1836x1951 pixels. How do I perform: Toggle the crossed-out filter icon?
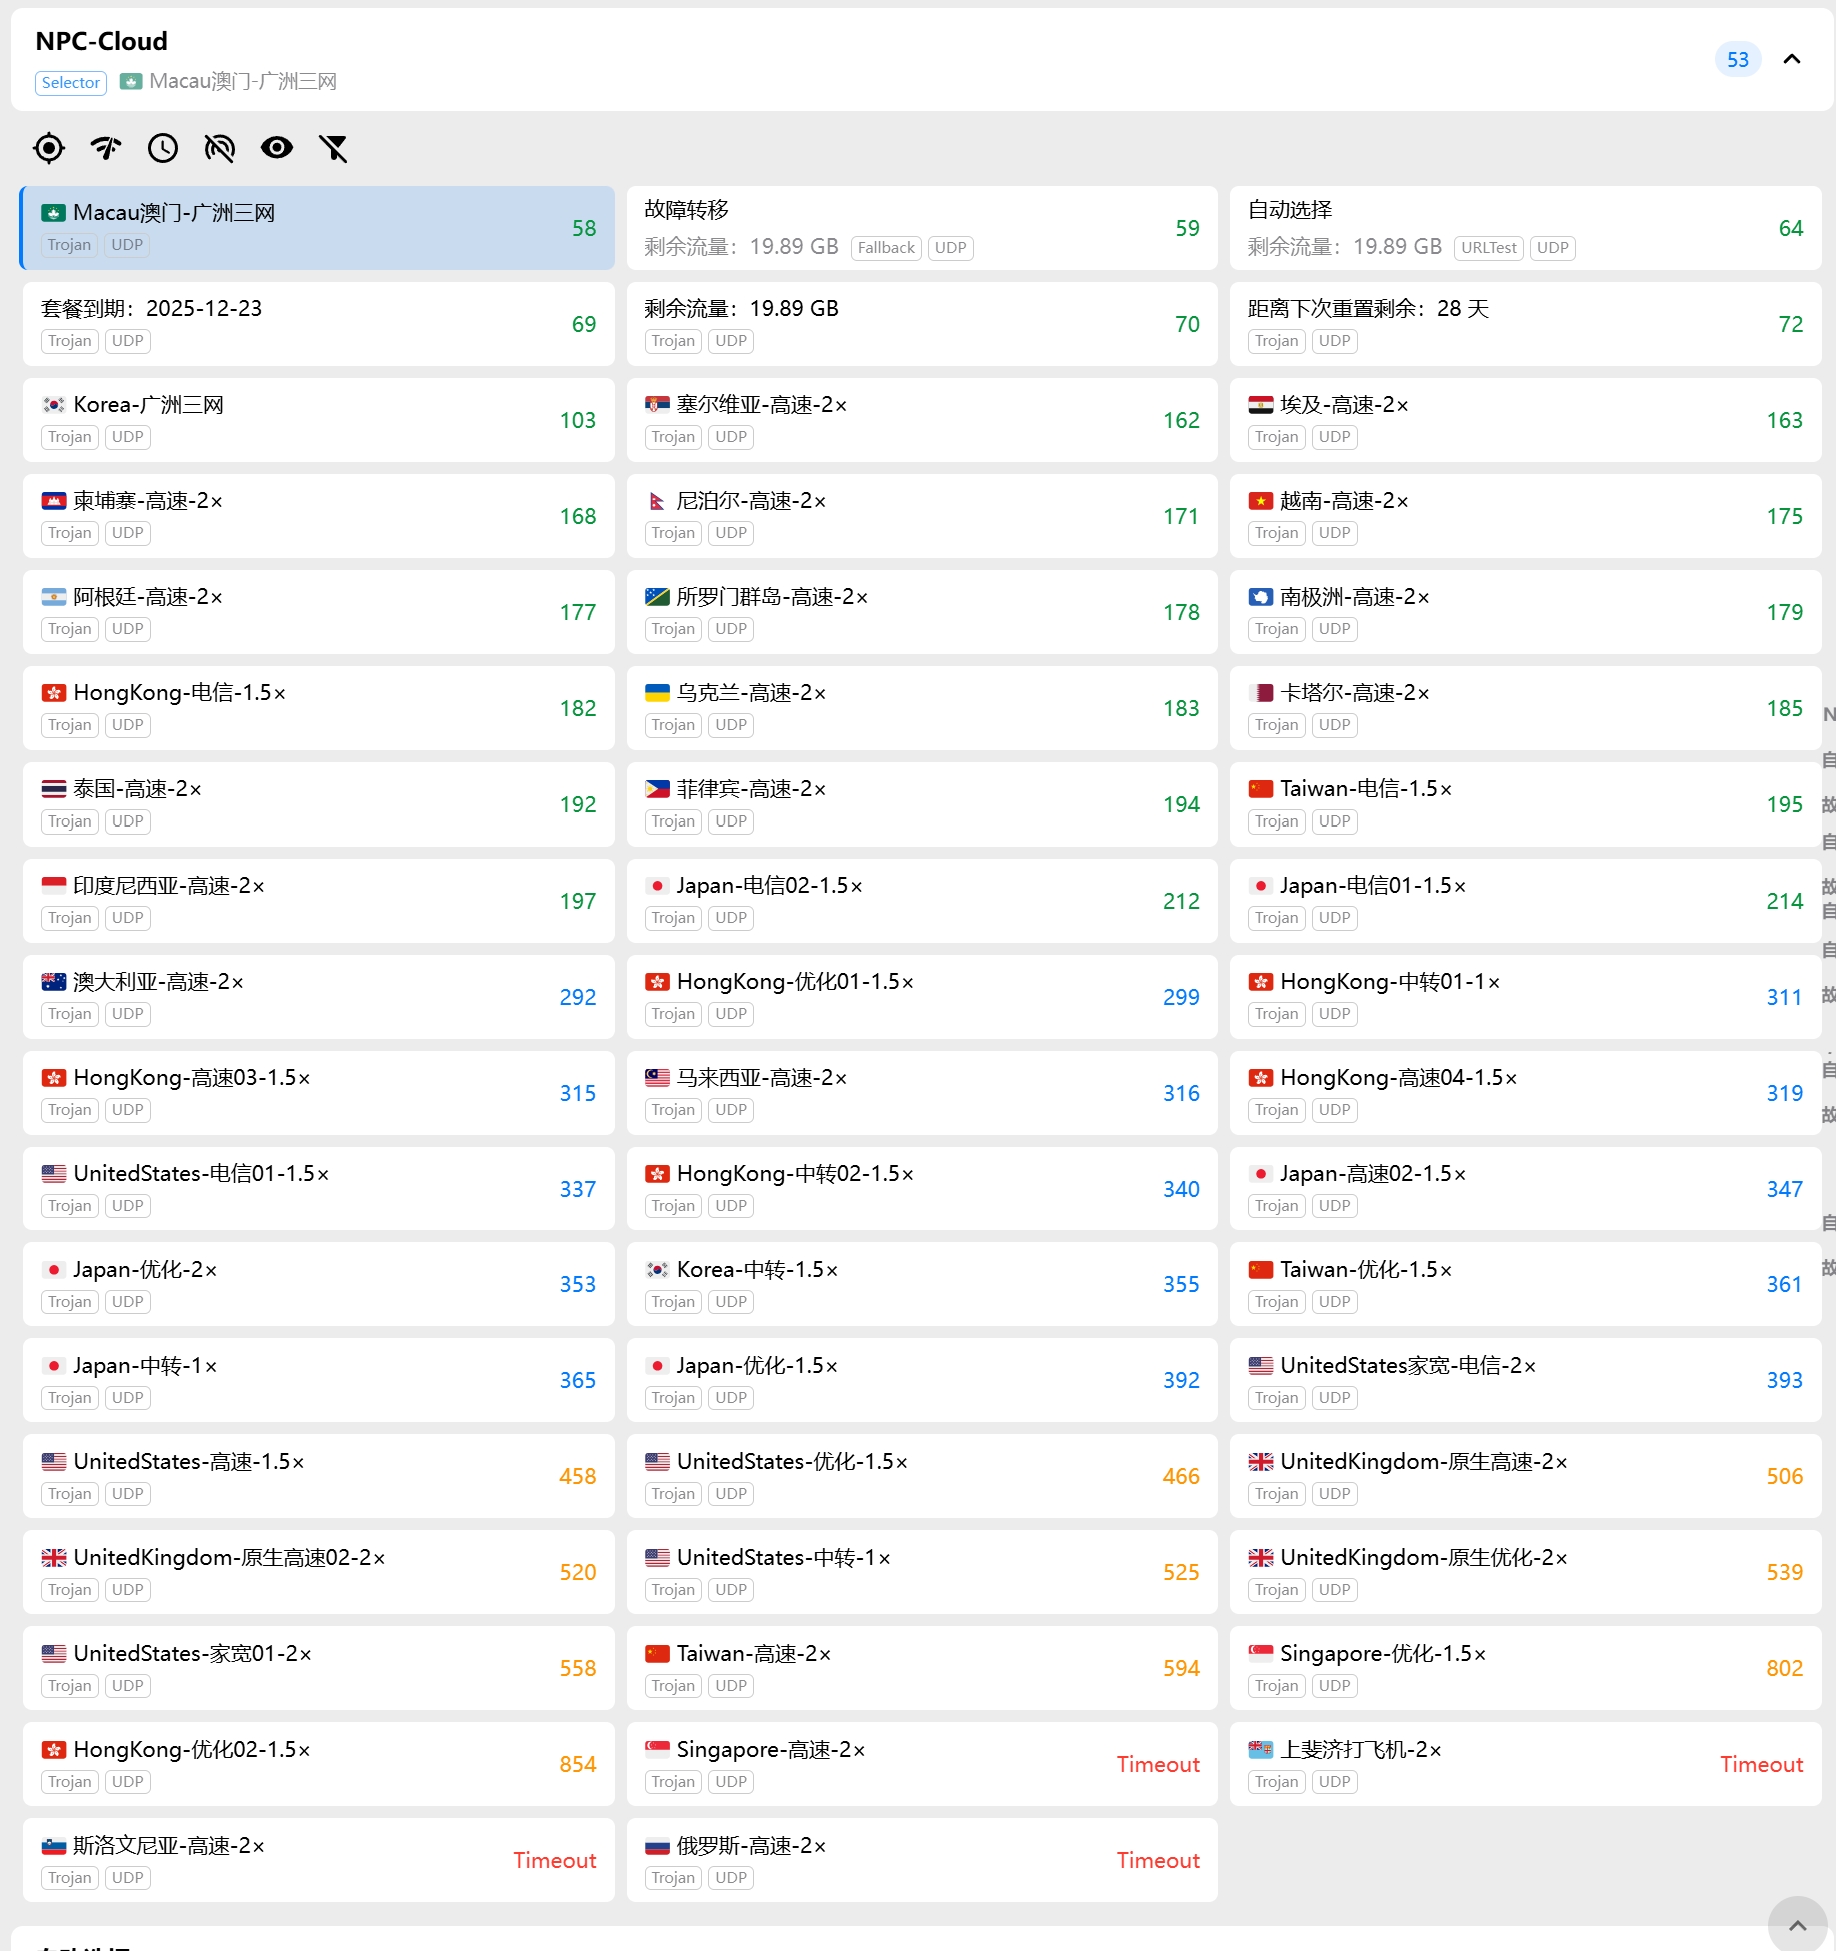[x=333, y=148]
